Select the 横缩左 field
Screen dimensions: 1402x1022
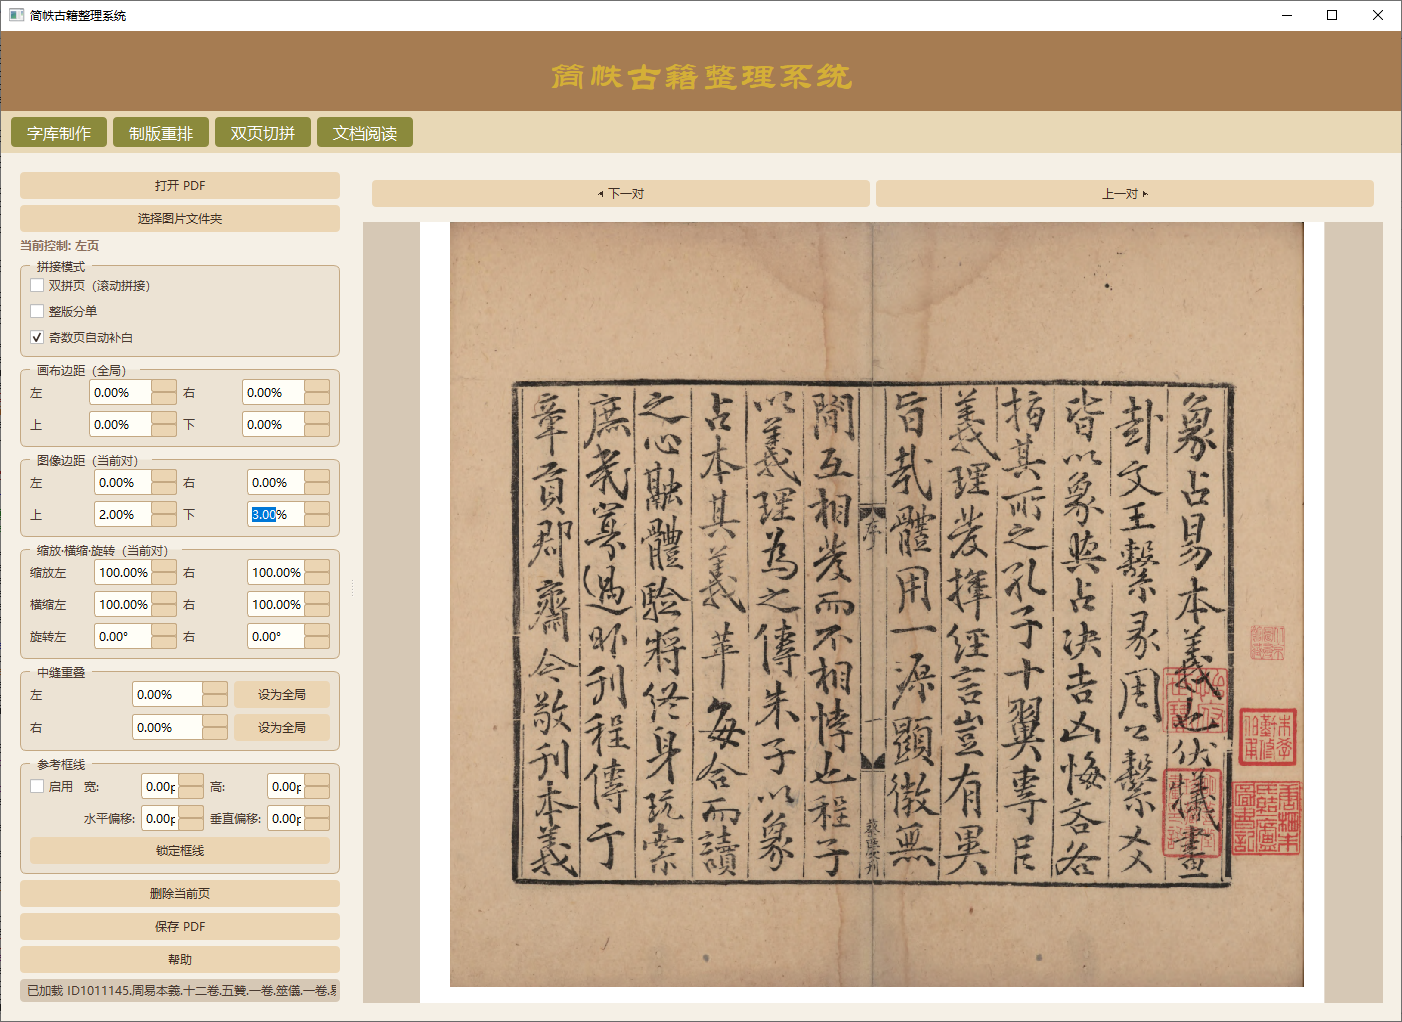coord(124,605)
